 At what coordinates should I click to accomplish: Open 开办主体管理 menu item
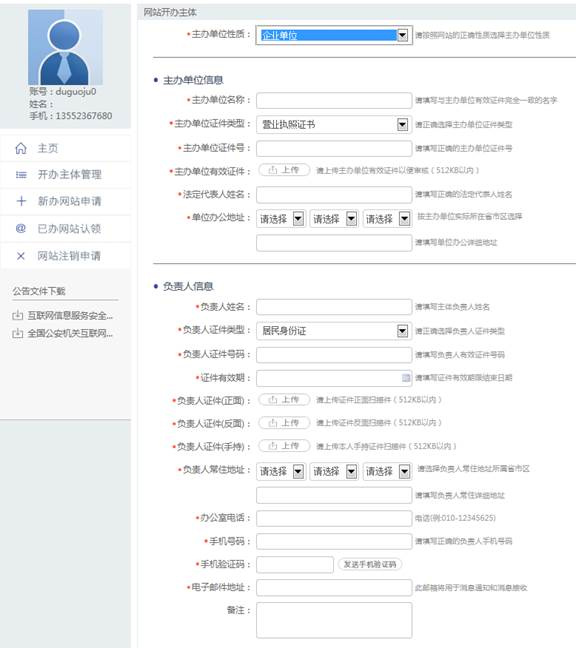coord(66,175)
